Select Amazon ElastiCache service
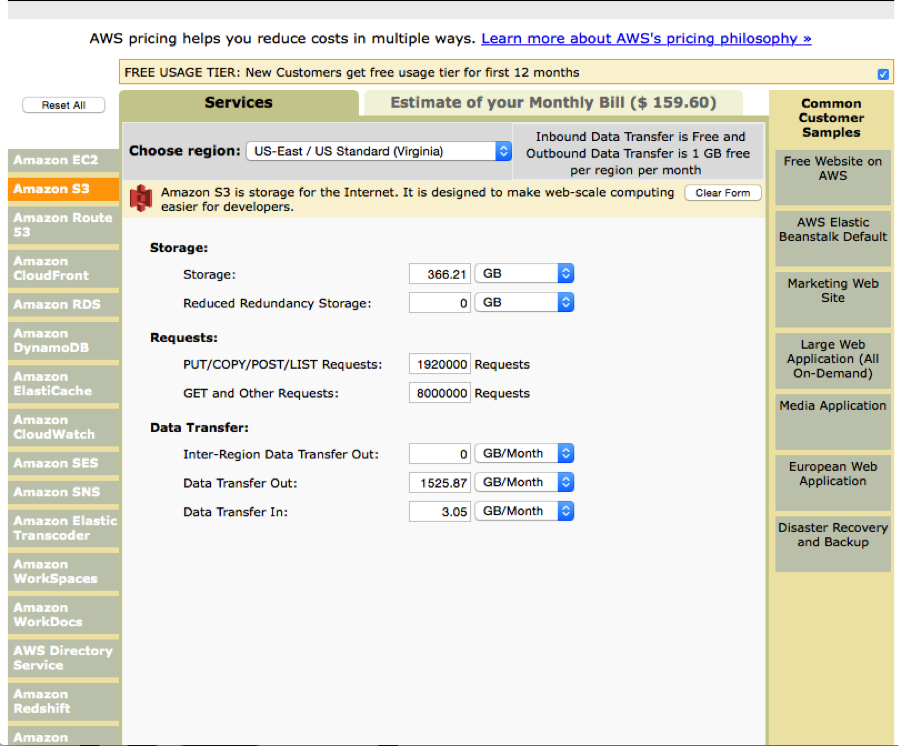Screen dimensions: 899x747 64,384
